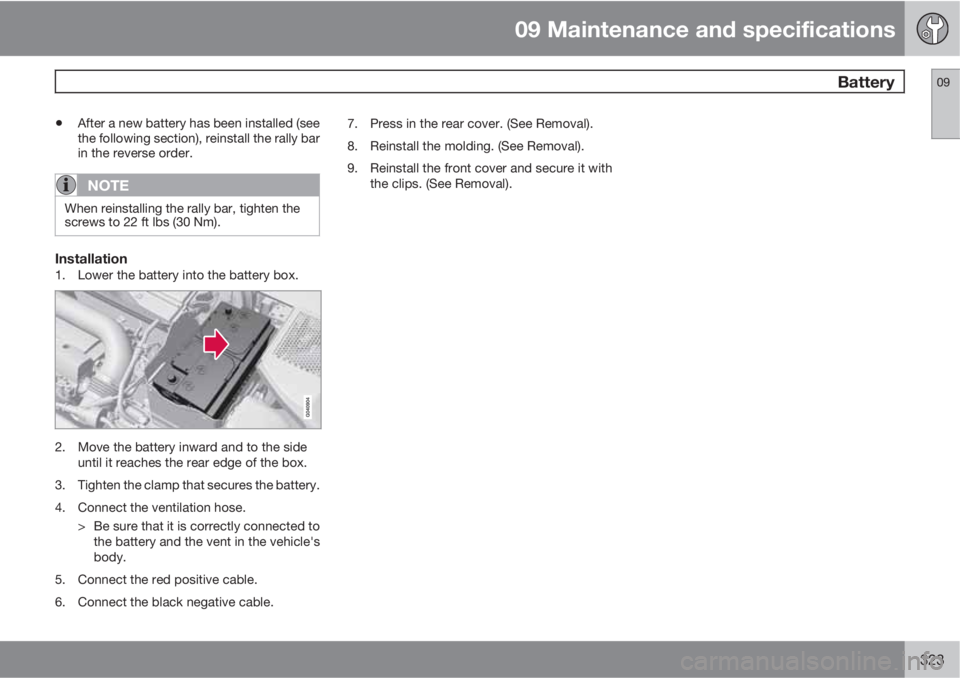The image size is (960, 678).
Task: Click "Be sure that it is correctly connected" sub-step
Action: (x=206, y=541)
